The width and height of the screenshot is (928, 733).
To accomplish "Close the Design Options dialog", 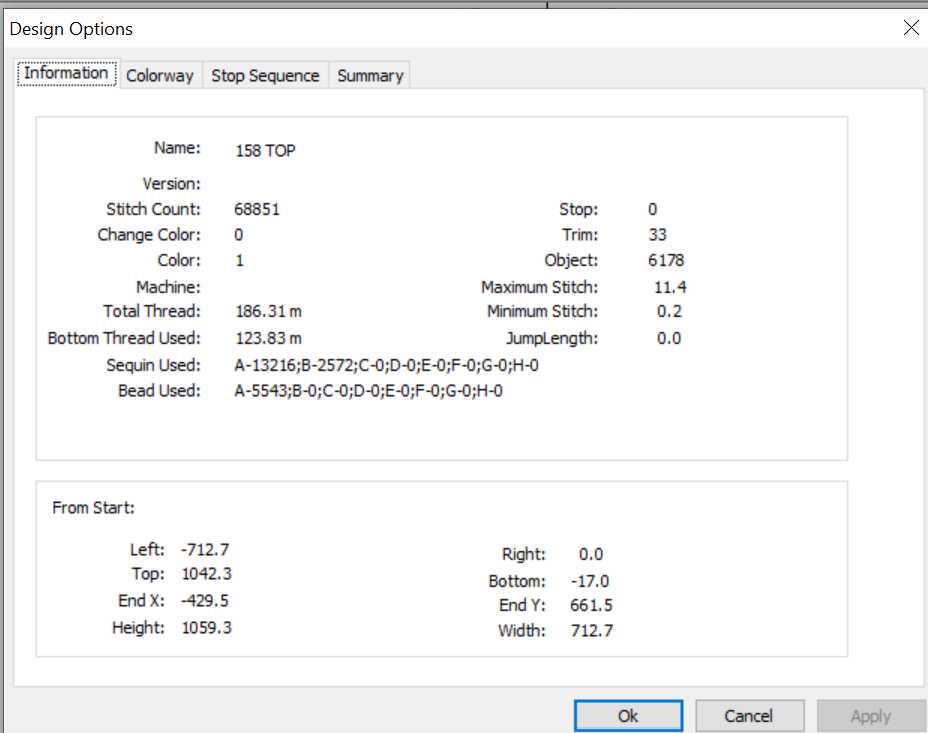I will [x=911, y=27].
